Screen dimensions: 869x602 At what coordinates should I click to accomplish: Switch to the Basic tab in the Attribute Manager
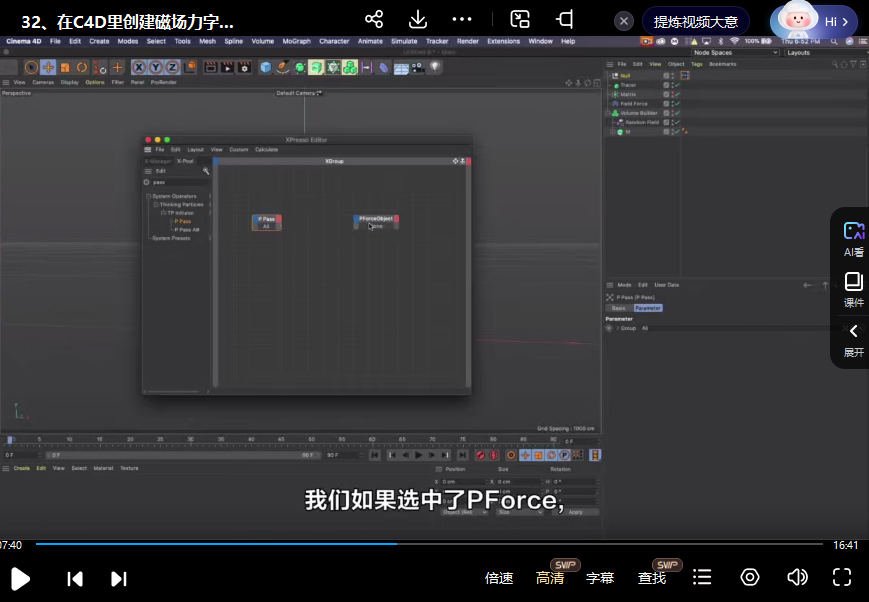point(620,307)
